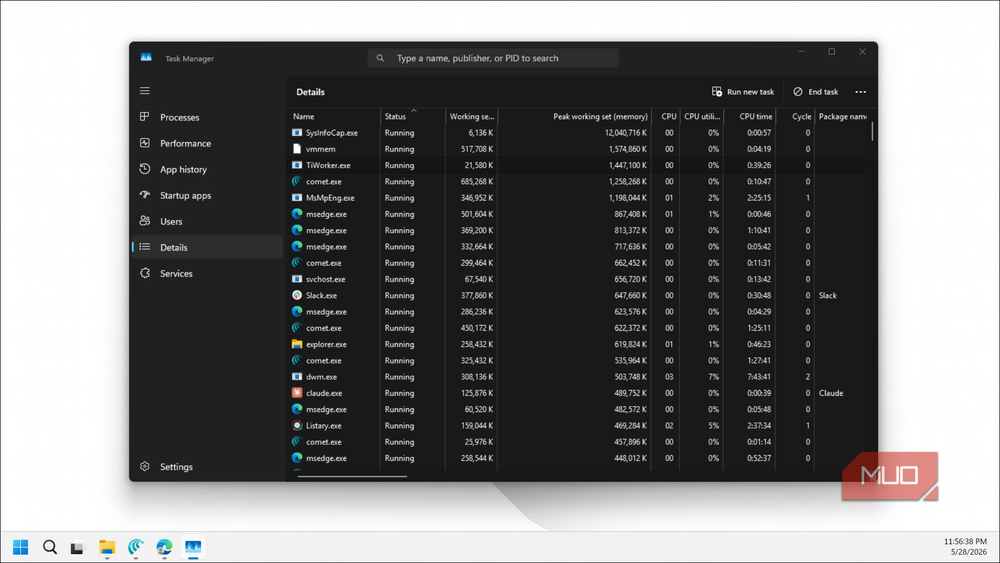The image size is (1000, 563).
Task: Click the Run new task button
Action: (743, 92)
